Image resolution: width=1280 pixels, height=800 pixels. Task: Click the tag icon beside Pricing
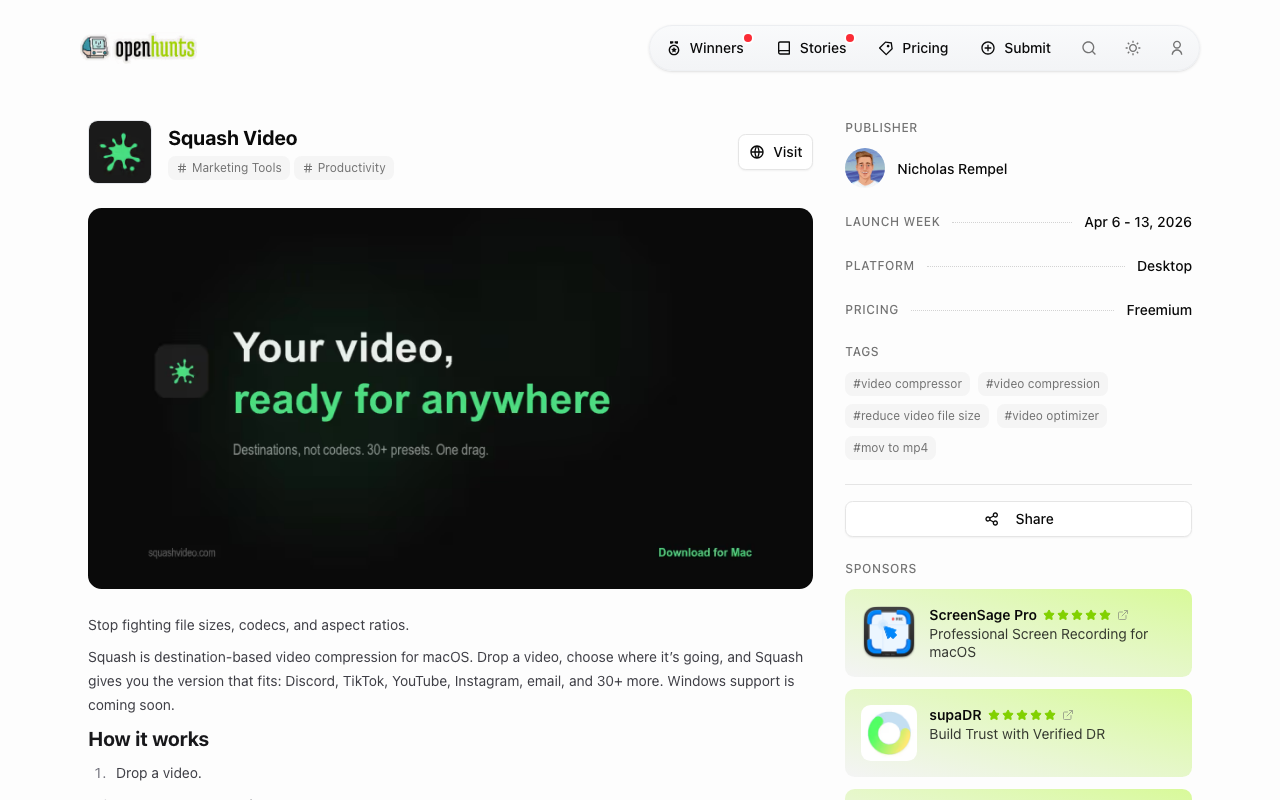[886, 48]
